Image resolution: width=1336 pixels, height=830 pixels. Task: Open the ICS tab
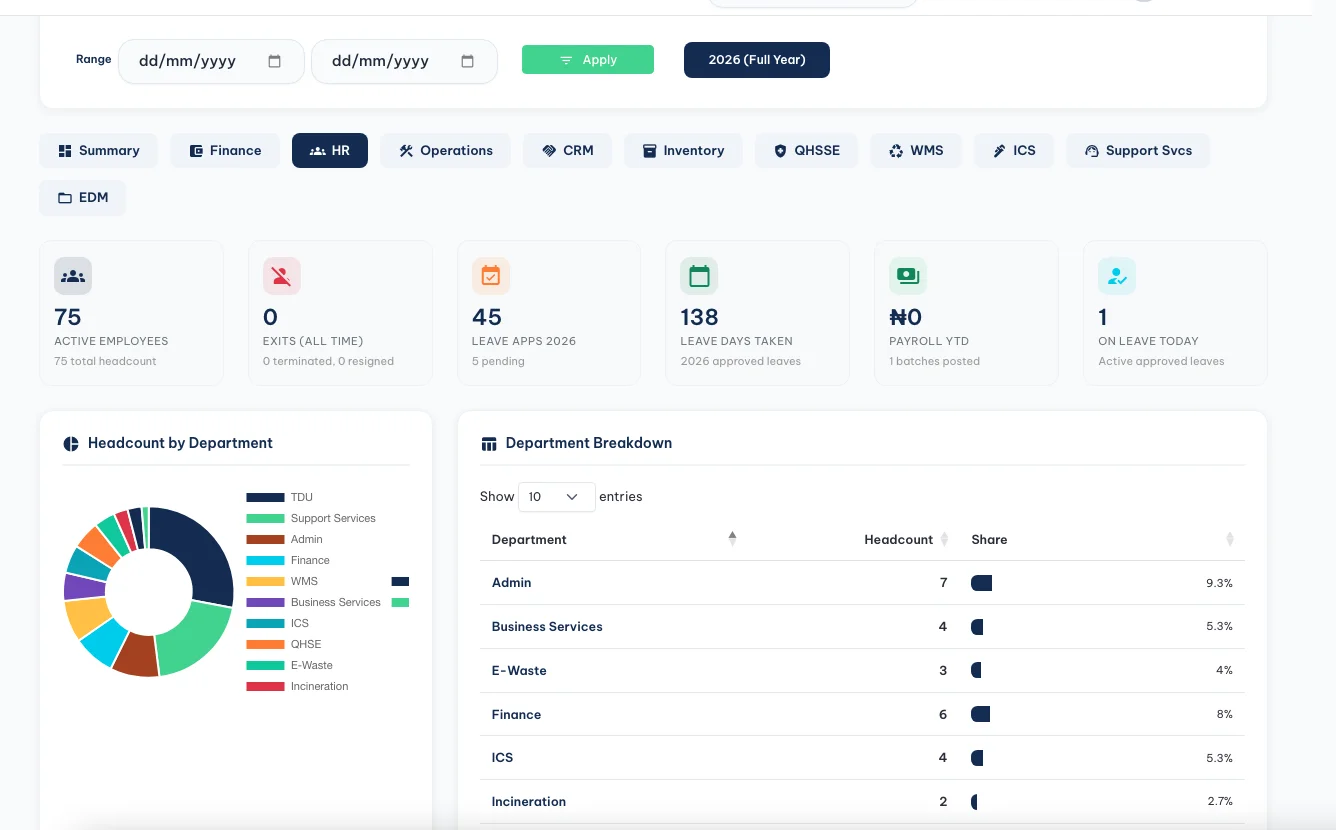tap(1014, 151)
